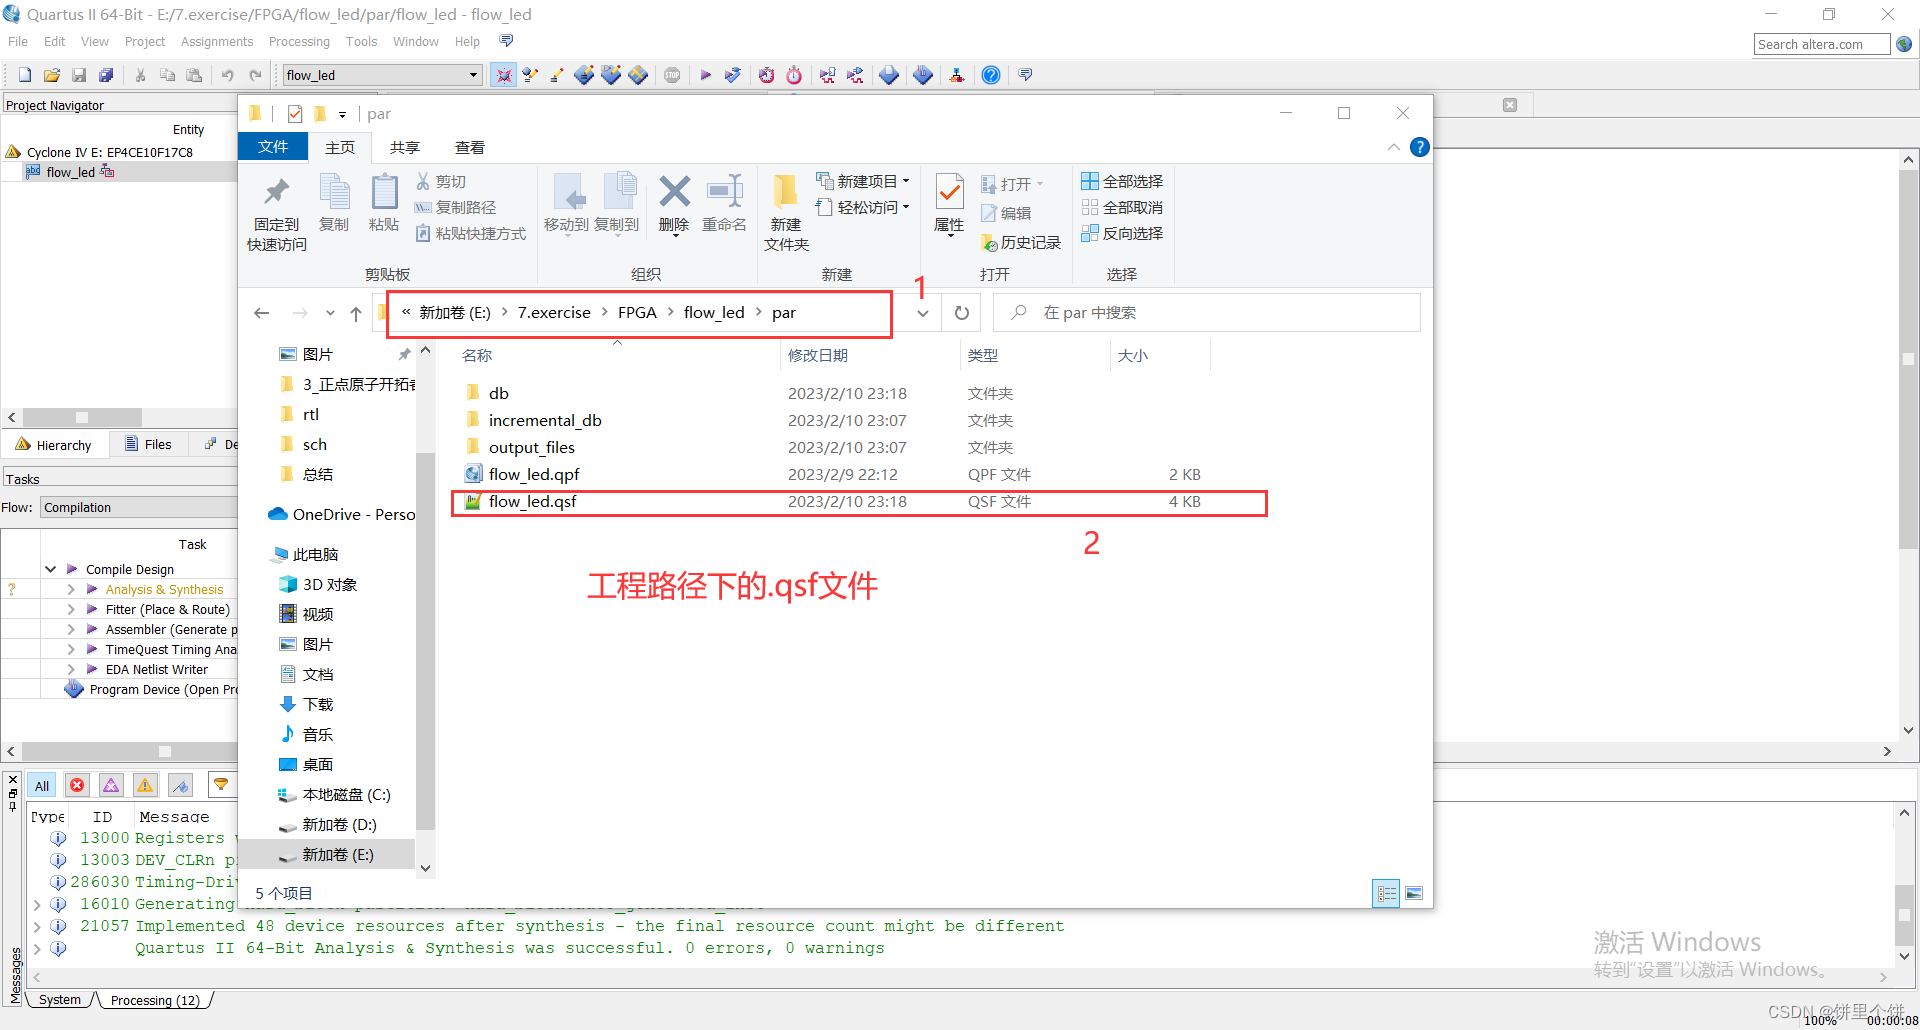Open Explorer help icon
Image resolution: width=1920 pixels, height=1030 pixels.
point(1419,147)
